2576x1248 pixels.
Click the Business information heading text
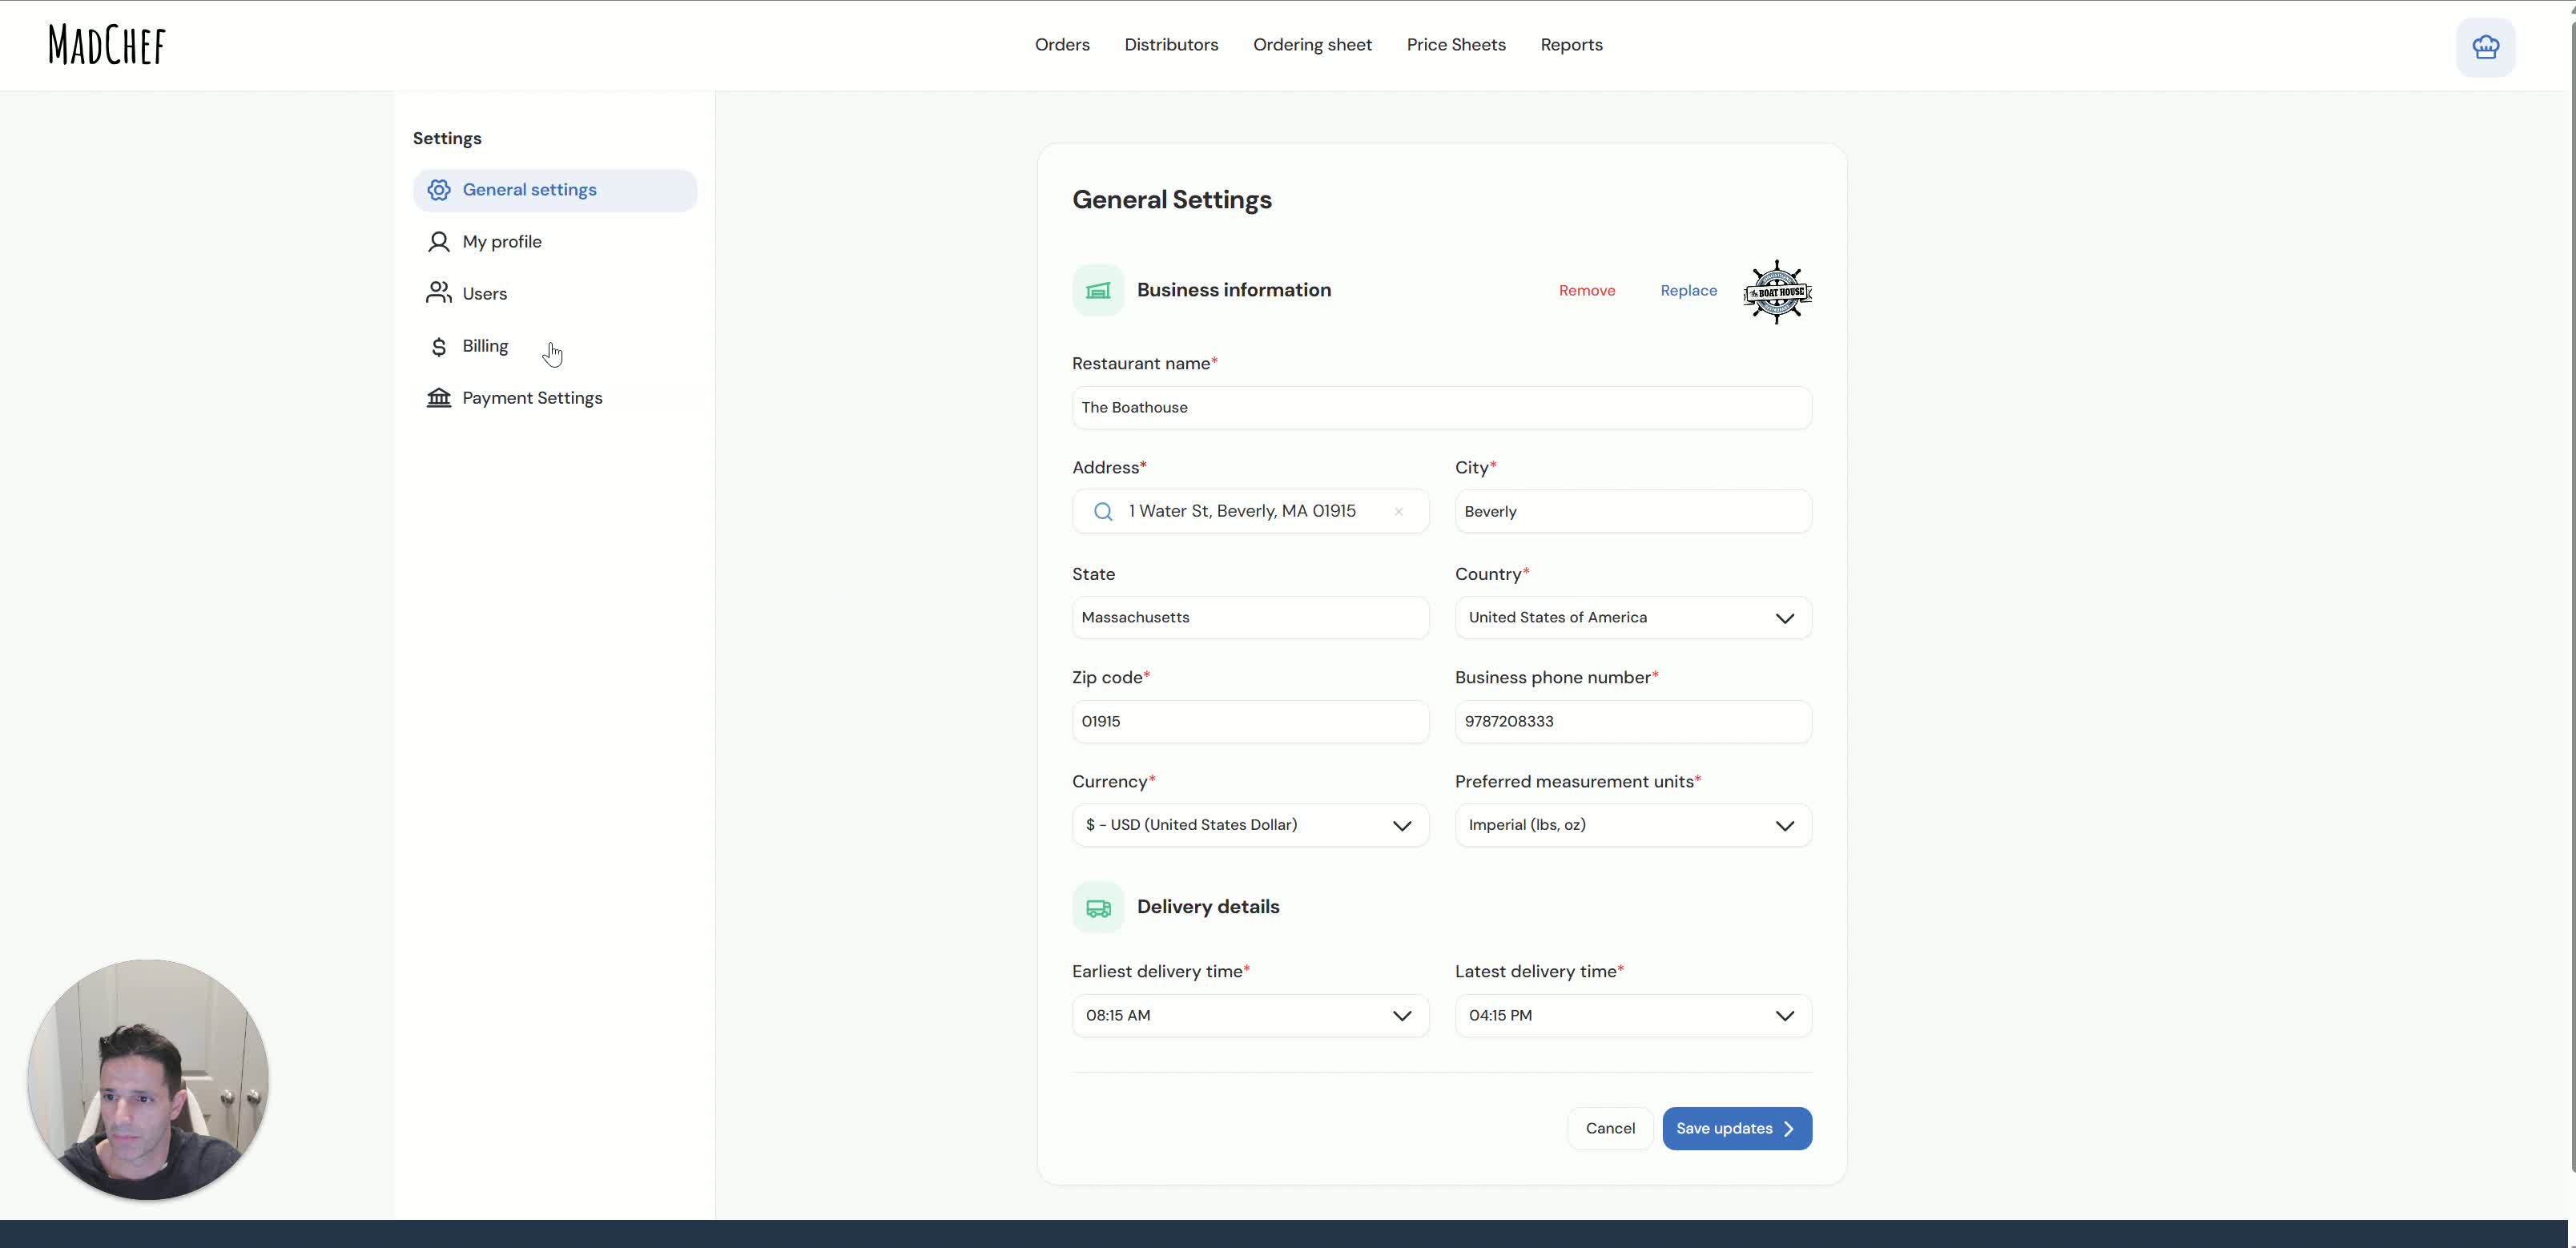[x=1234, y=291]
